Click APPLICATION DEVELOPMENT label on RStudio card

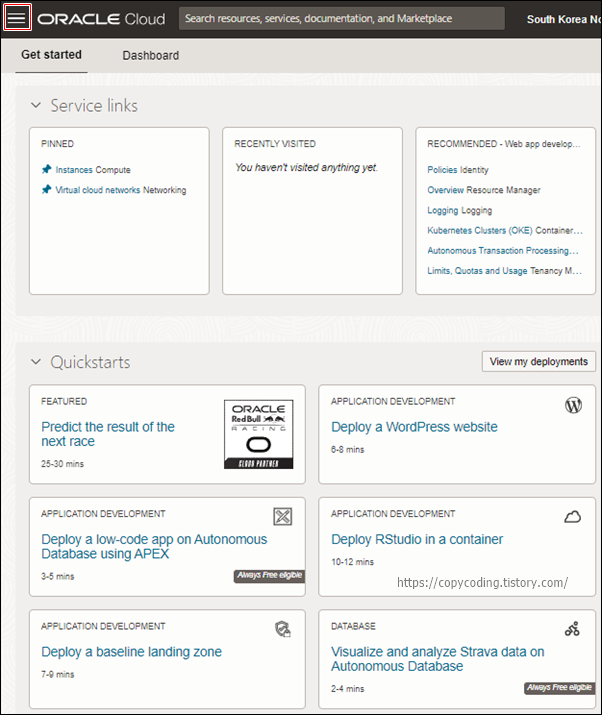click(x=393, y=514)
